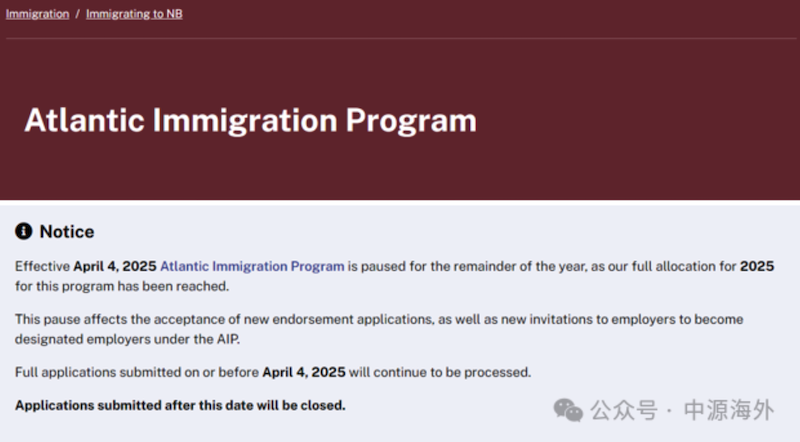800x442 pixels.
Task: Click the WeChat logo watermark icon
Action: (x=568, y=409)
